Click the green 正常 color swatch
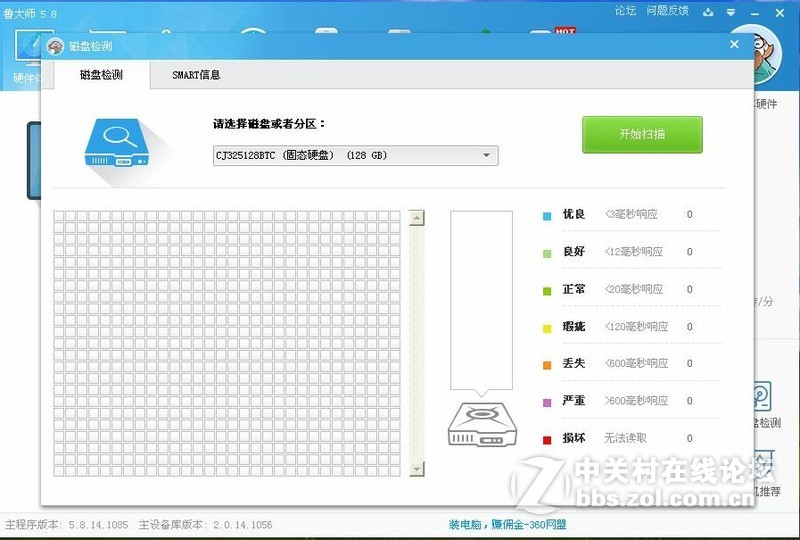Viewport: 800px width, 540px height. (x=547, y=291)
